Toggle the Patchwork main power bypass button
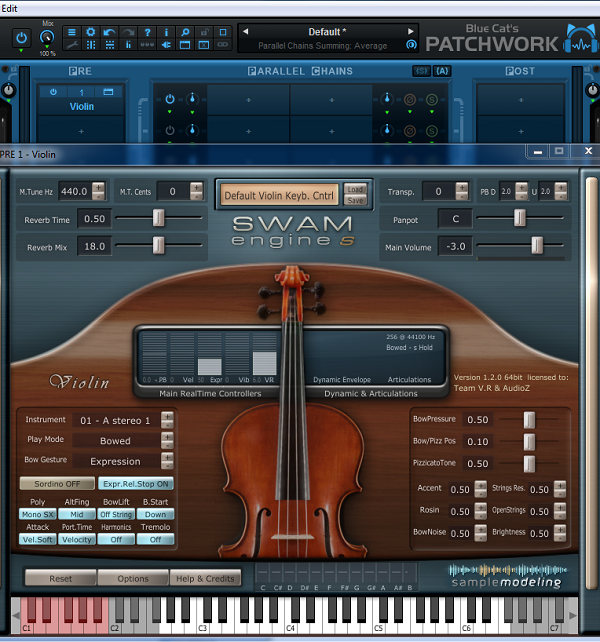 (21, 38)
